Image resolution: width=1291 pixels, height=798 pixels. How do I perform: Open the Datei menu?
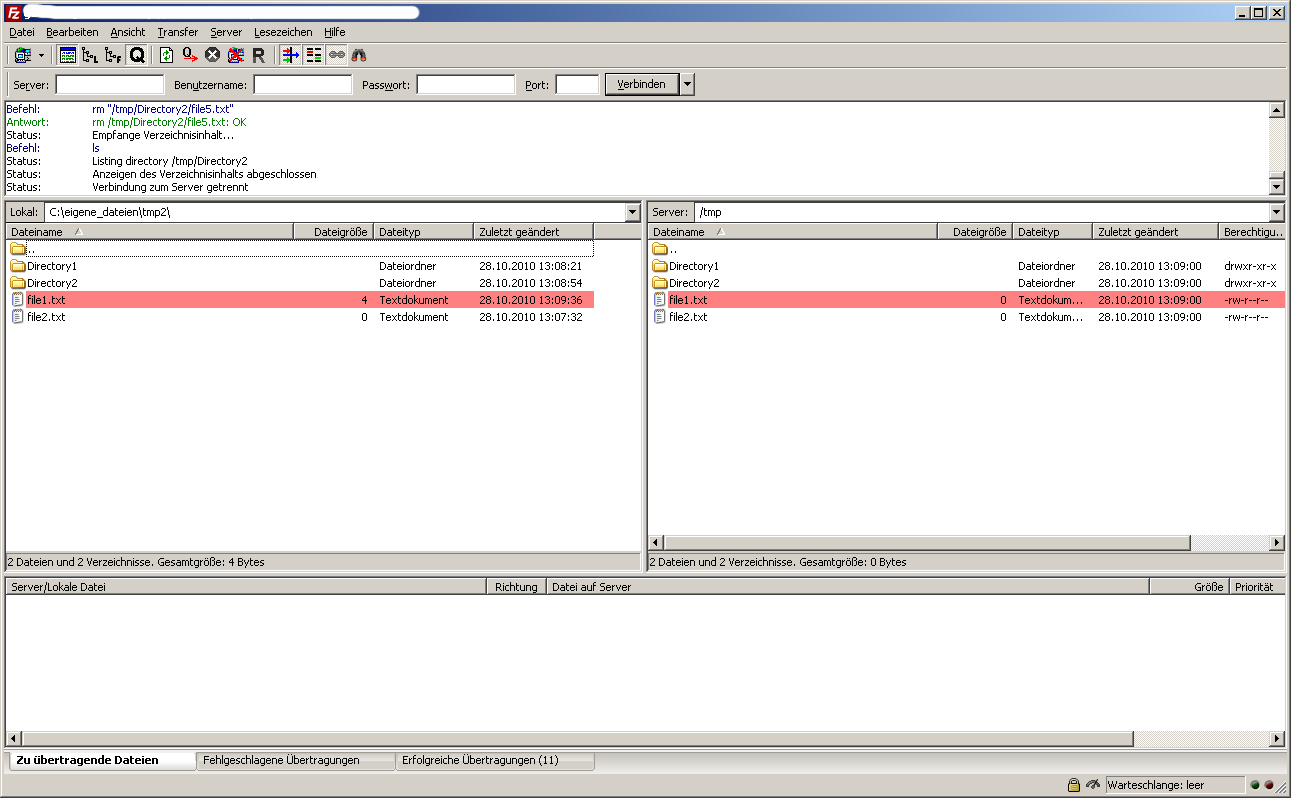(x=22, y=32)
